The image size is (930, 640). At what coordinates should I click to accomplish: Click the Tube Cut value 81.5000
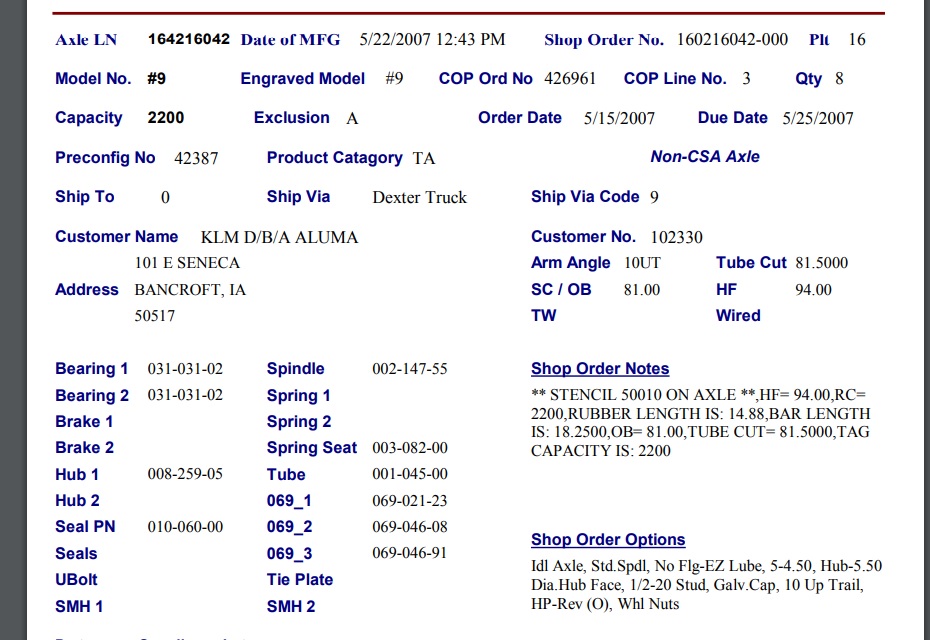click(821, 263)
